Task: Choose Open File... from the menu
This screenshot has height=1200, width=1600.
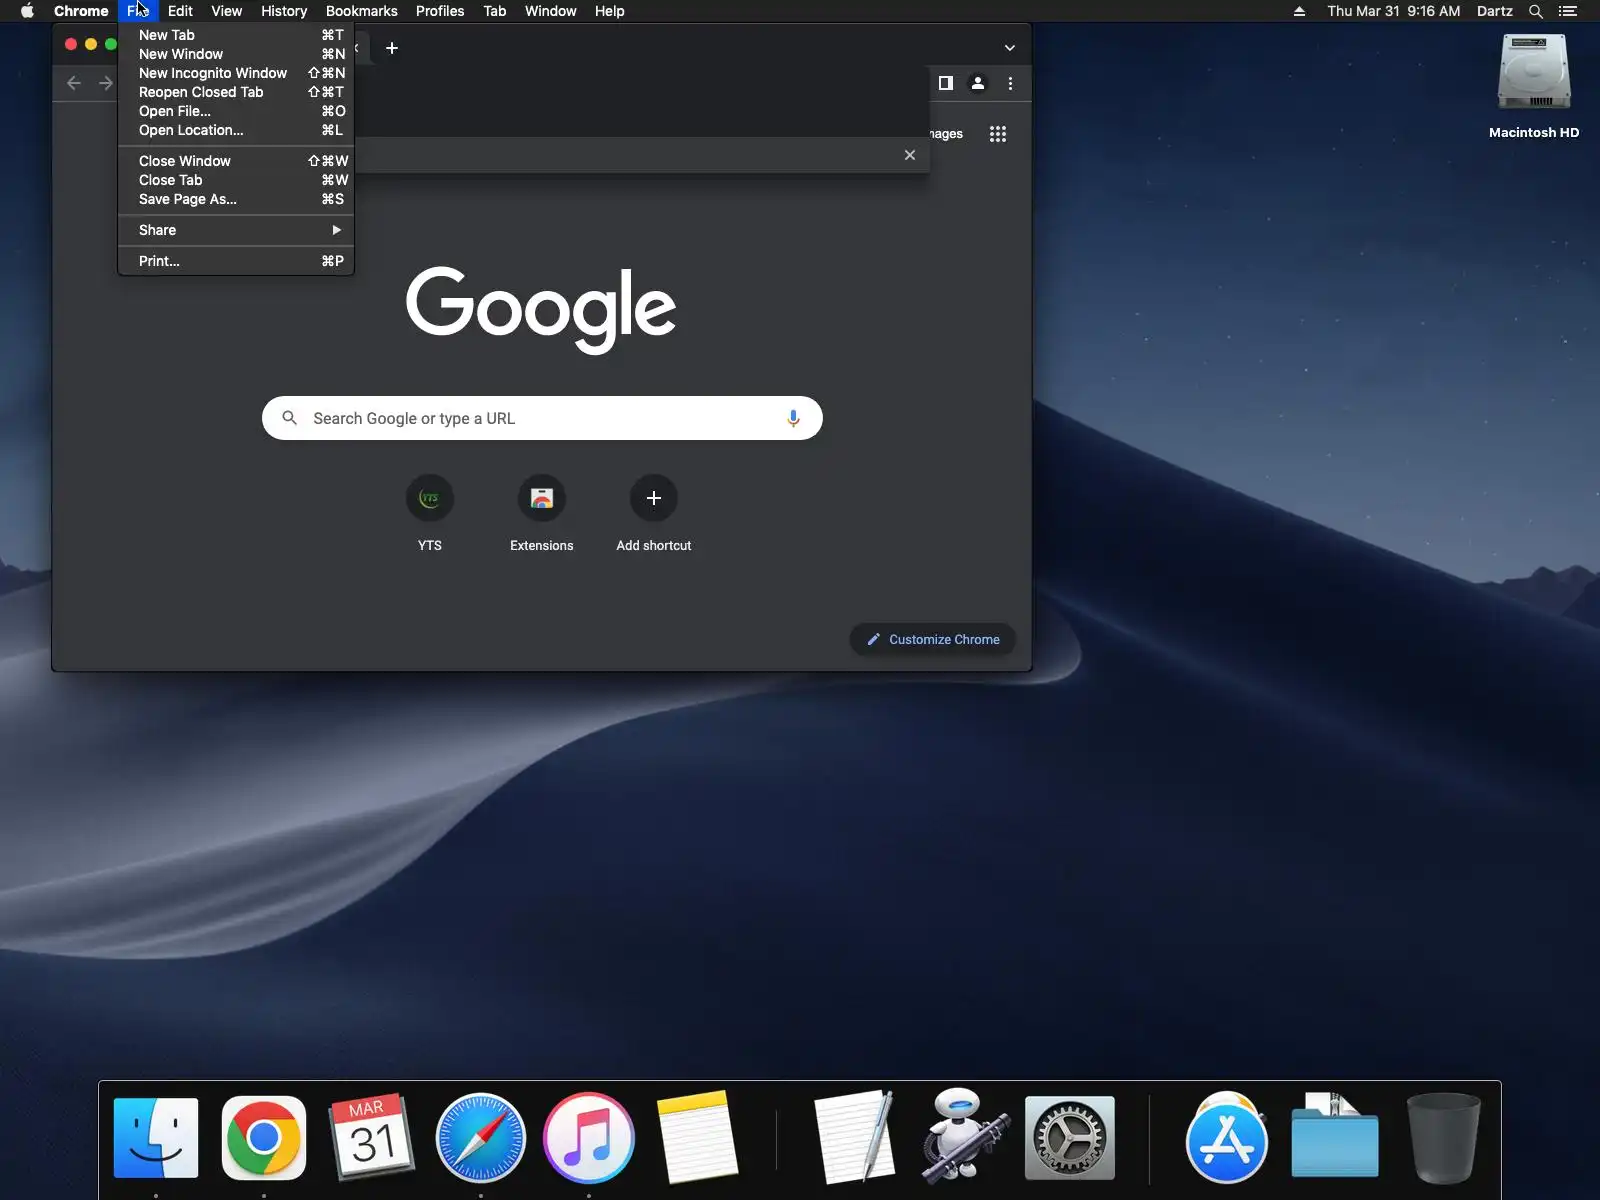Action: click(236, 111)
